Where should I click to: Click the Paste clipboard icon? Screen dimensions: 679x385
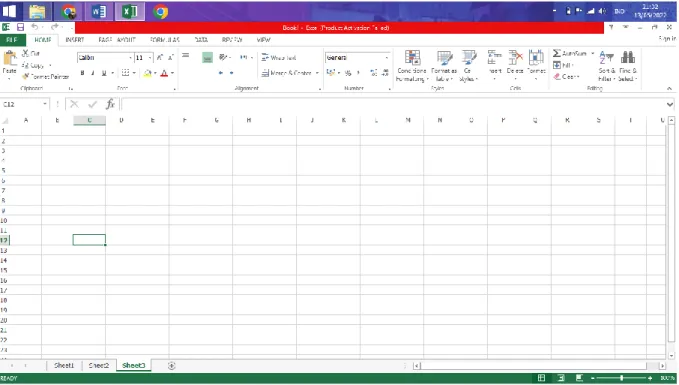coord(10,58)
